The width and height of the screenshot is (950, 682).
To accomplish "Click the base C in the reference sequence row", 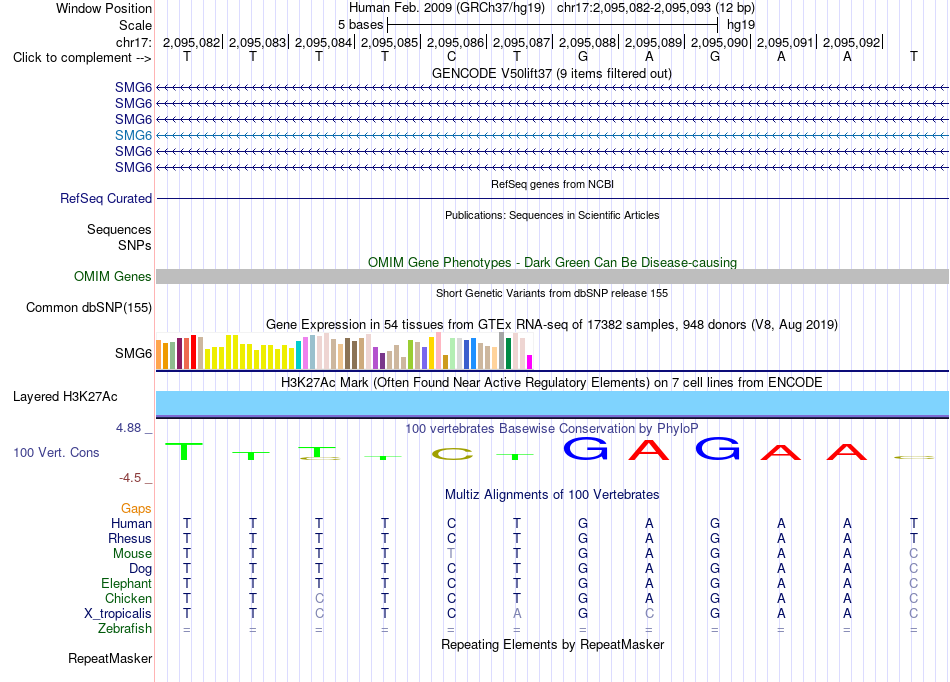I will [451, 57].
